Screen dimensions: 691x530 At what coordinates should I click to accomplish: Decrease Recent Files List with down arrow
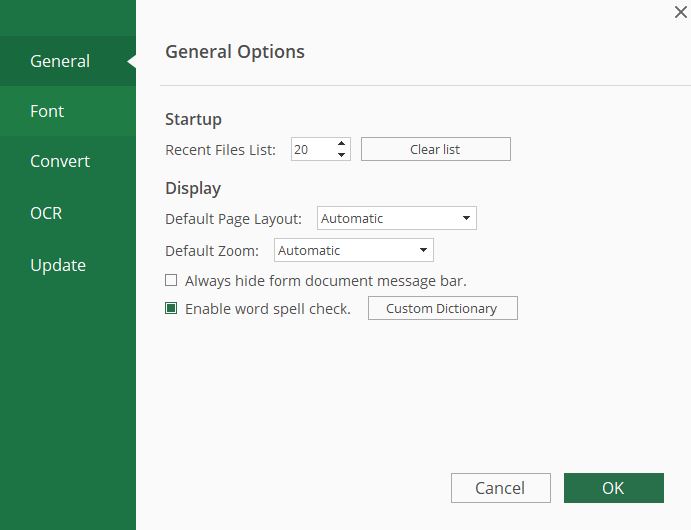(x=342, y=155)
